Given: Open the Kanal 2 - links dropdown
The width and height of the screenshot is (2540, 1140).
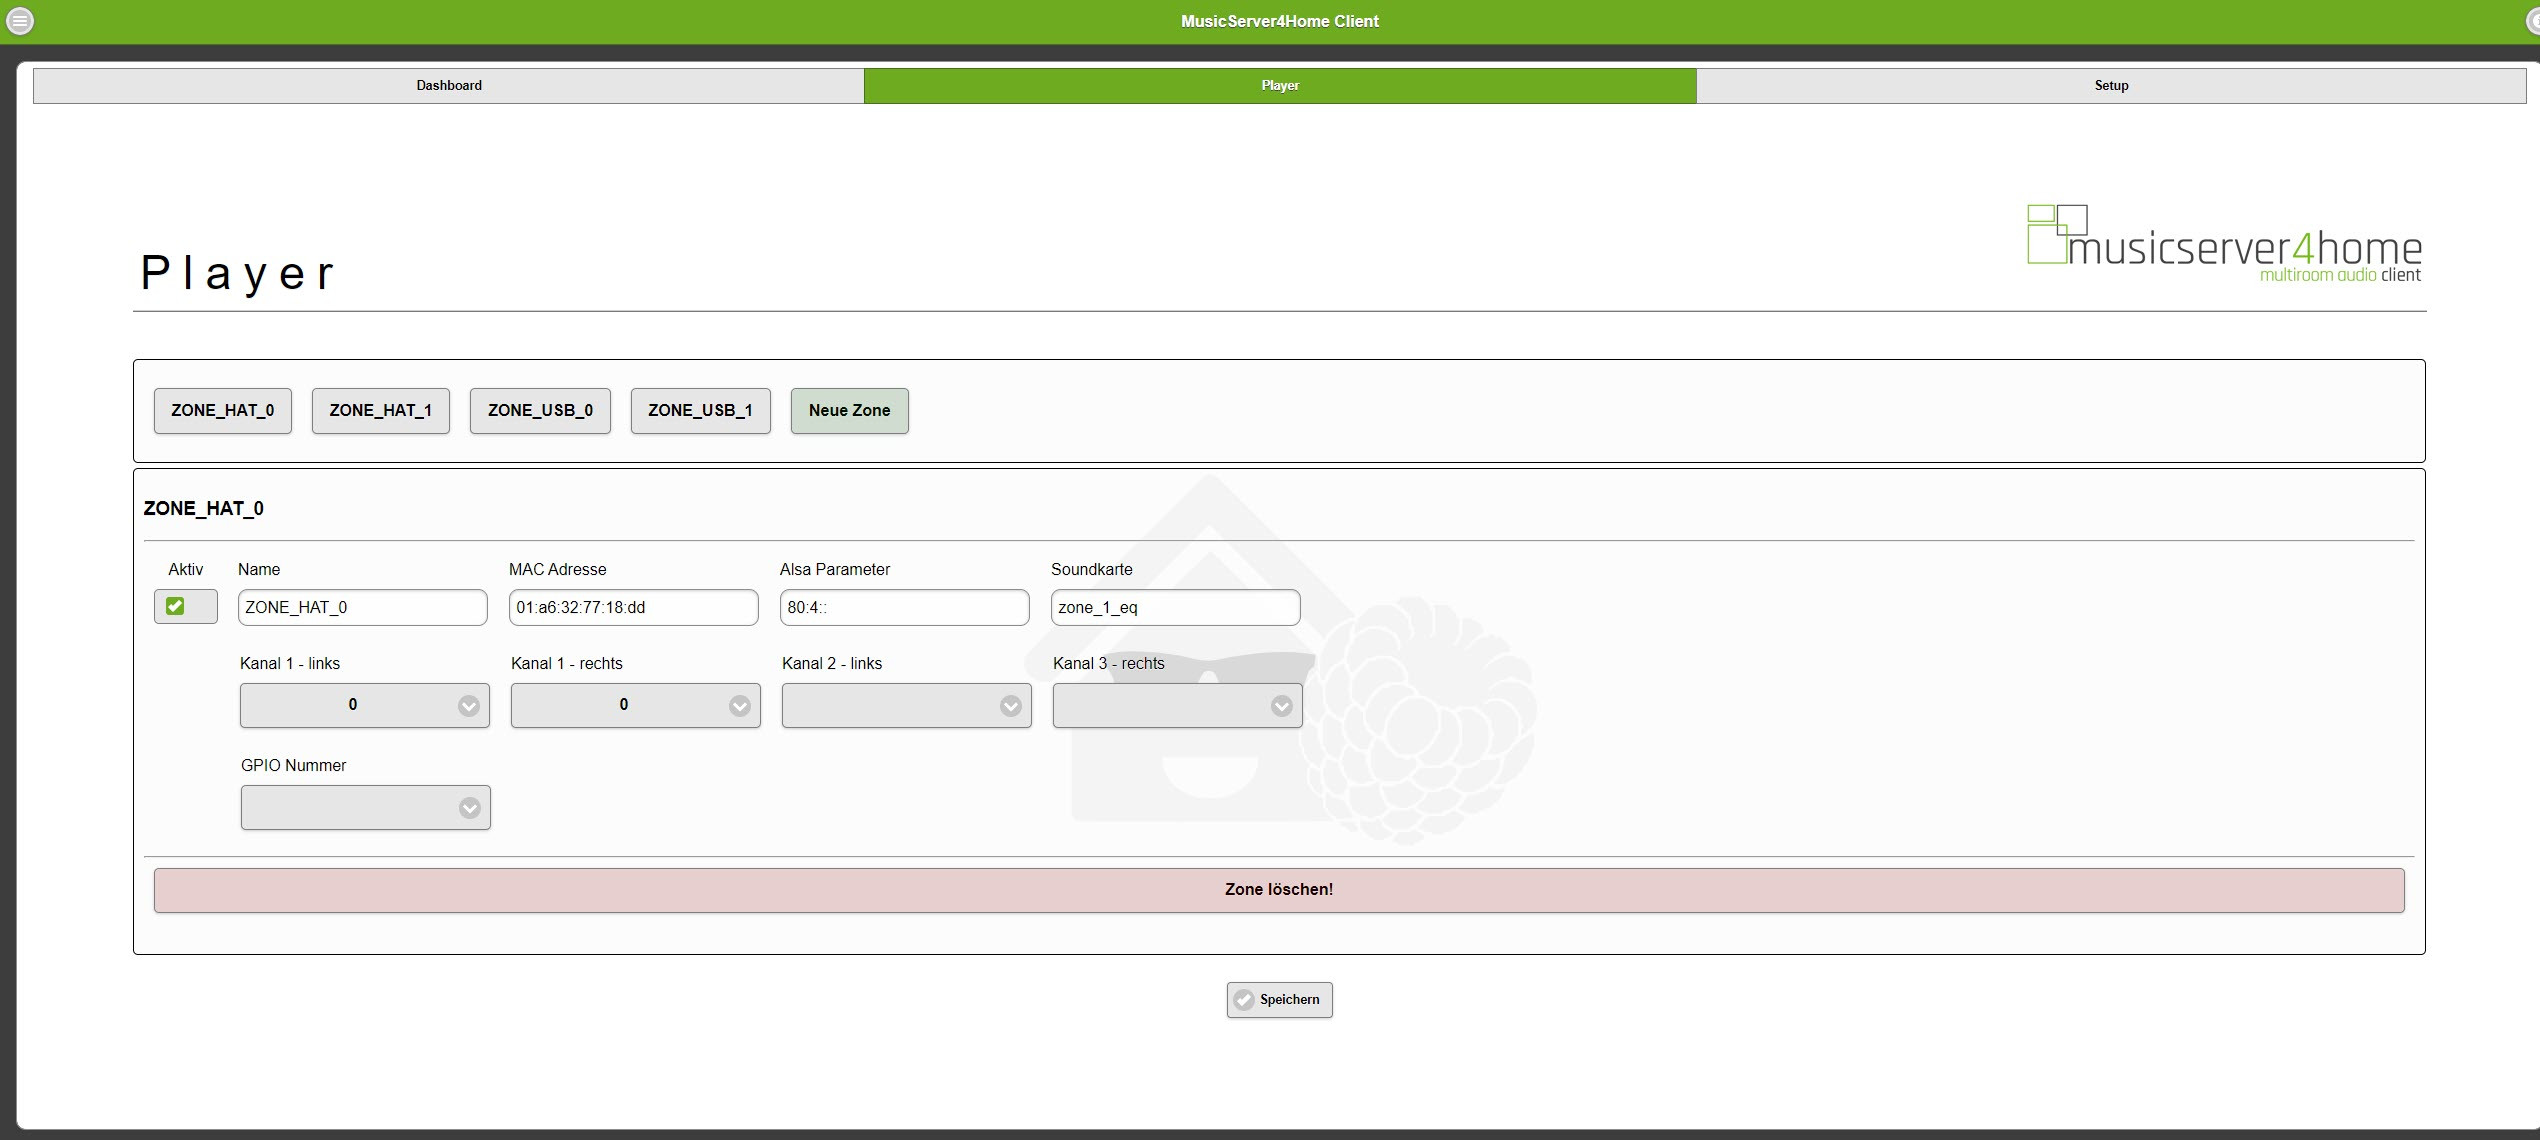Looking at the screenshot, I should pos(907,705).
